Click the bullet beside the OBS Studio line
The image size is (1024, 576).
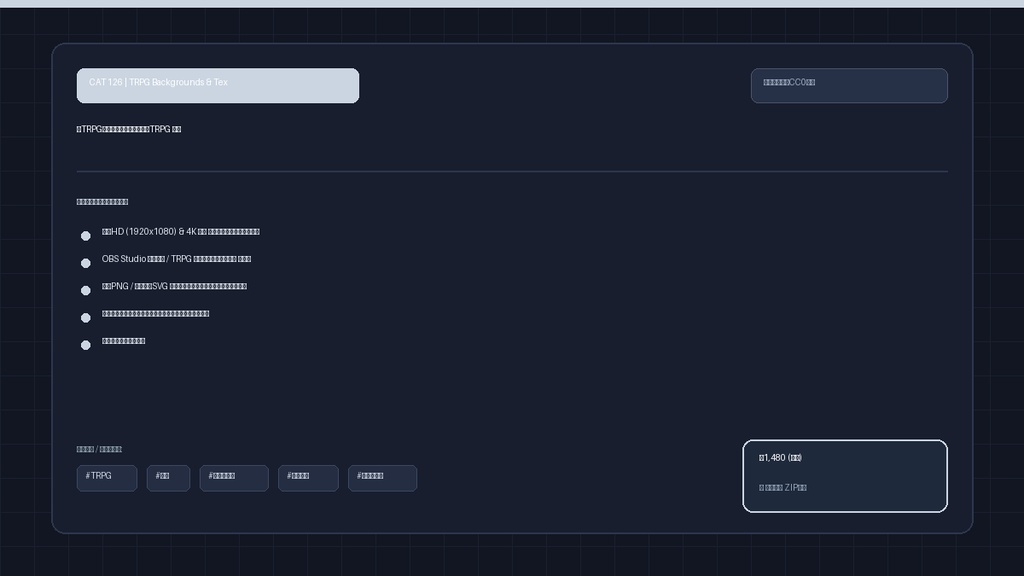pyautogui.click(x=86, y=263)
